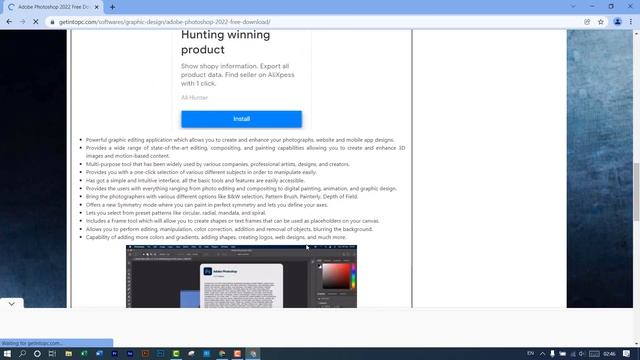Click bullet 'Lets you select from preset patterns'
Screen dimensions: 640x360
tap(176, 213)
